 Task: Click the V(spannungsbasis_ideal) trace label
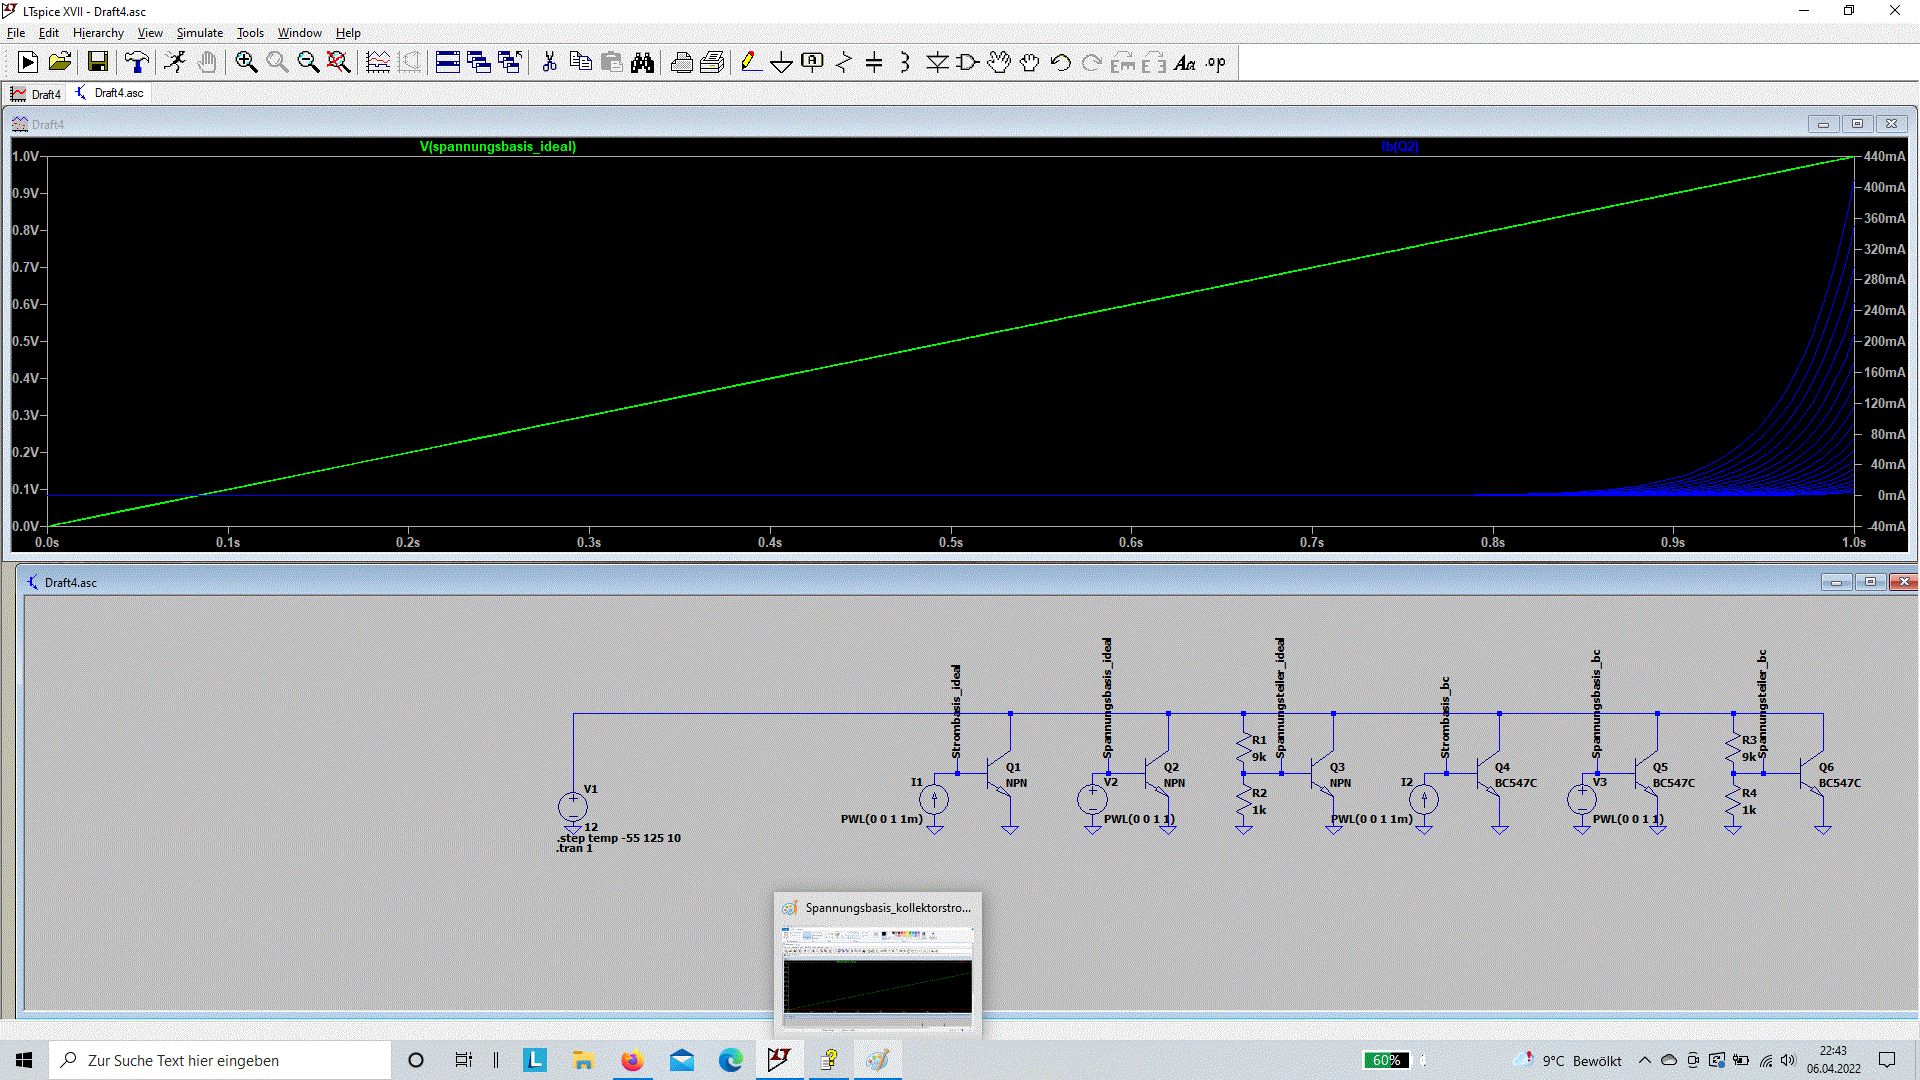497,146
